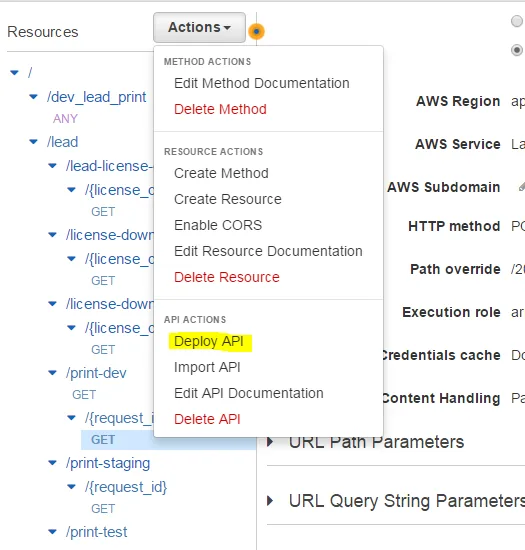Screen dimensions: 525x550
Task: Select Create Resource option
Action: tap(228, 199)
